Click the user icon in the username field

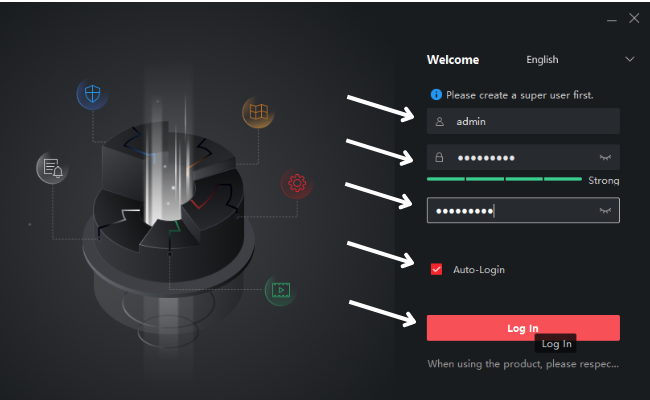tap(440, 121)
